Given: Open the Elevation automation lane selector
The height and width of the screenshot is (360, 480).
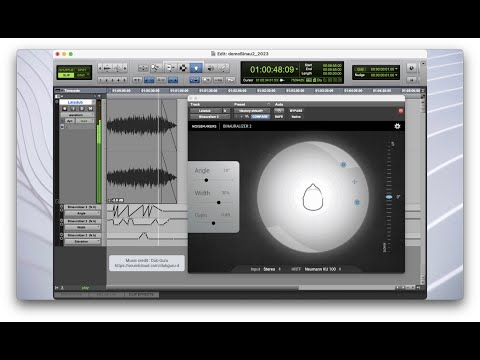Looking at the screenshot, I should tap(82, 241).
